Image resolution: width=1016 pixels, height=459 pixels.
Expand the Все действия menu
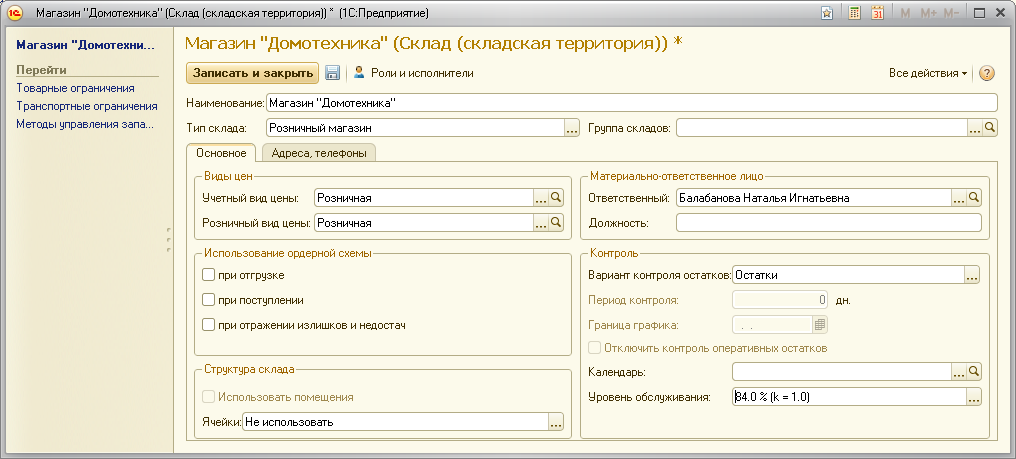tap(928, 73)
